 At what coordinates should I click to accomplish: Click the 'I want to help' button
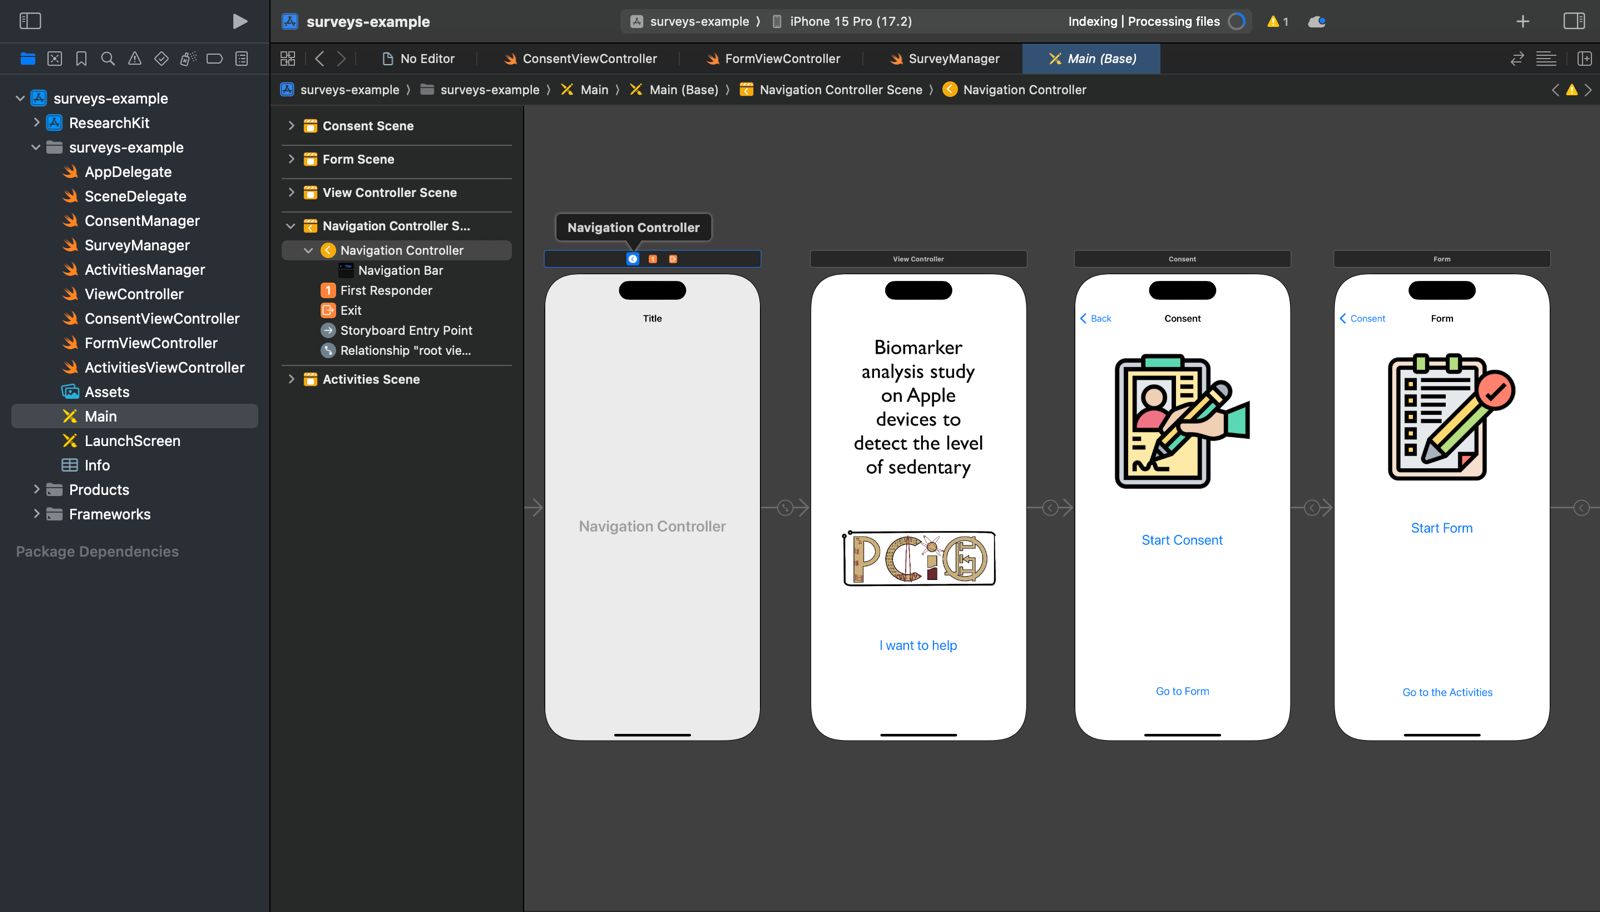tap(918, 645)
